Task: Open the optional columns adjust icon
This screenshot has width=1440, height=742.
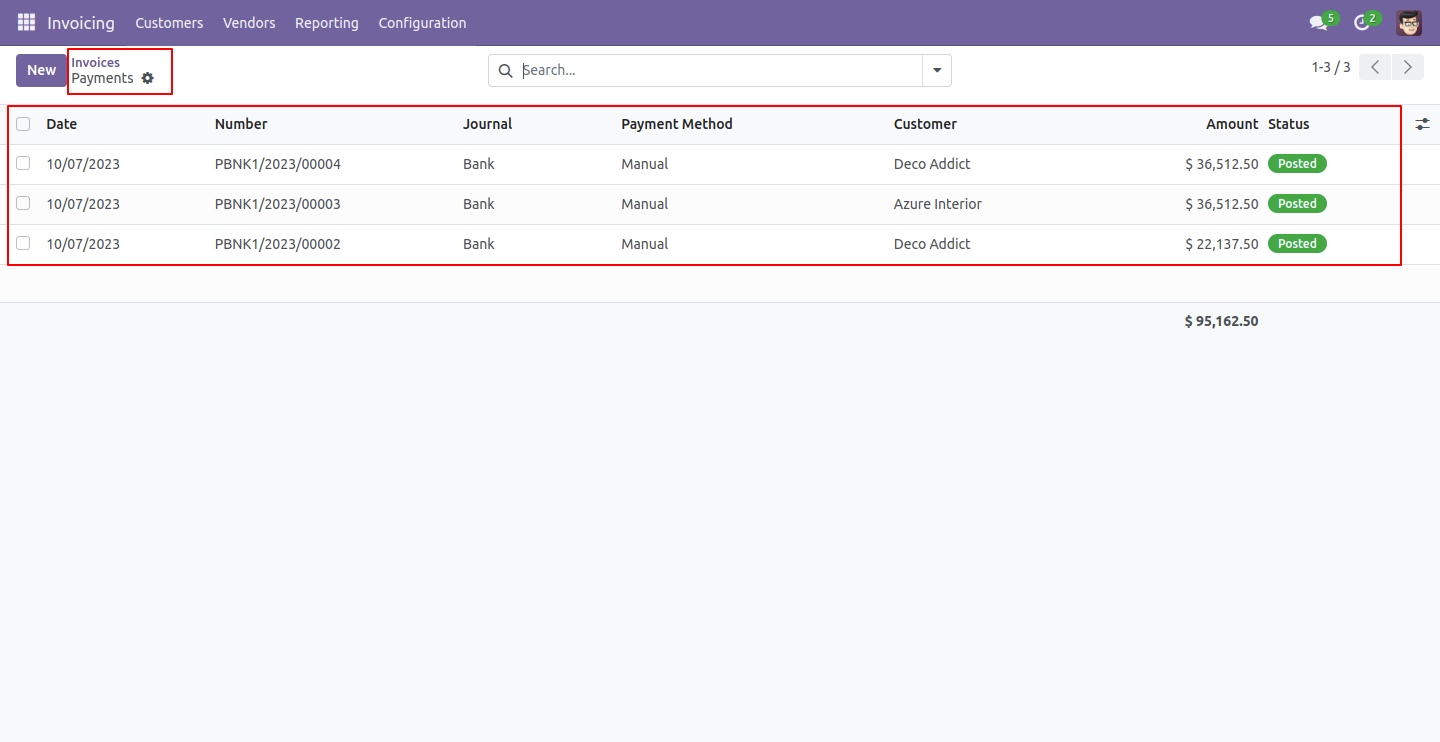Action: (x=1423, y=124)
